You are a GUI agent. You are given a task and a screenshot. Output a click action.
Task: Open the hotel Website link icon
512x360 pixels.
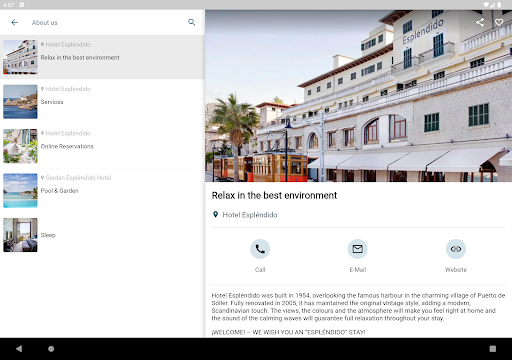tap(456, 249)
